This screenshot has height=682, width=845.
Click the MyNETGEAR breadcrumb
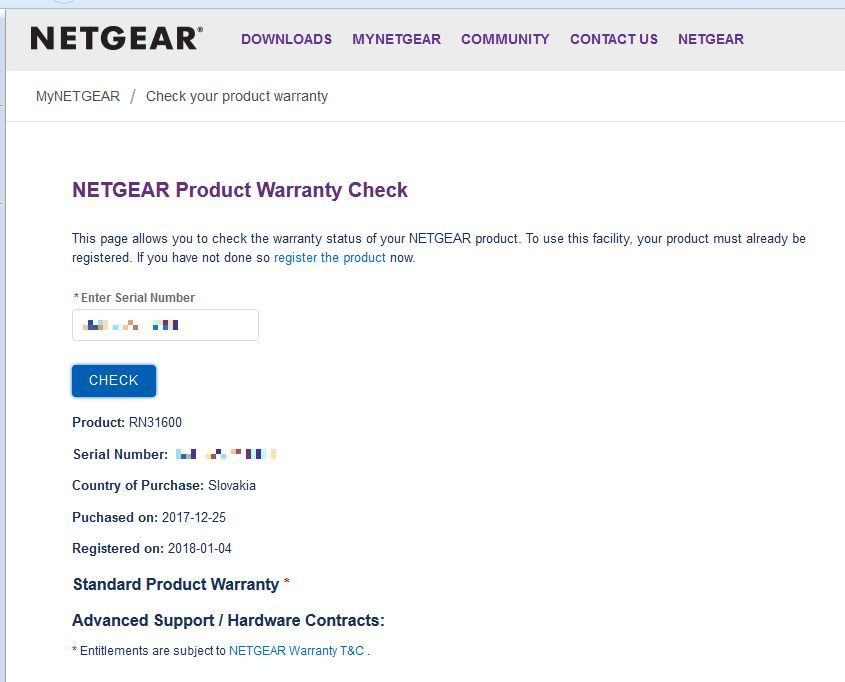coord(77,97)
